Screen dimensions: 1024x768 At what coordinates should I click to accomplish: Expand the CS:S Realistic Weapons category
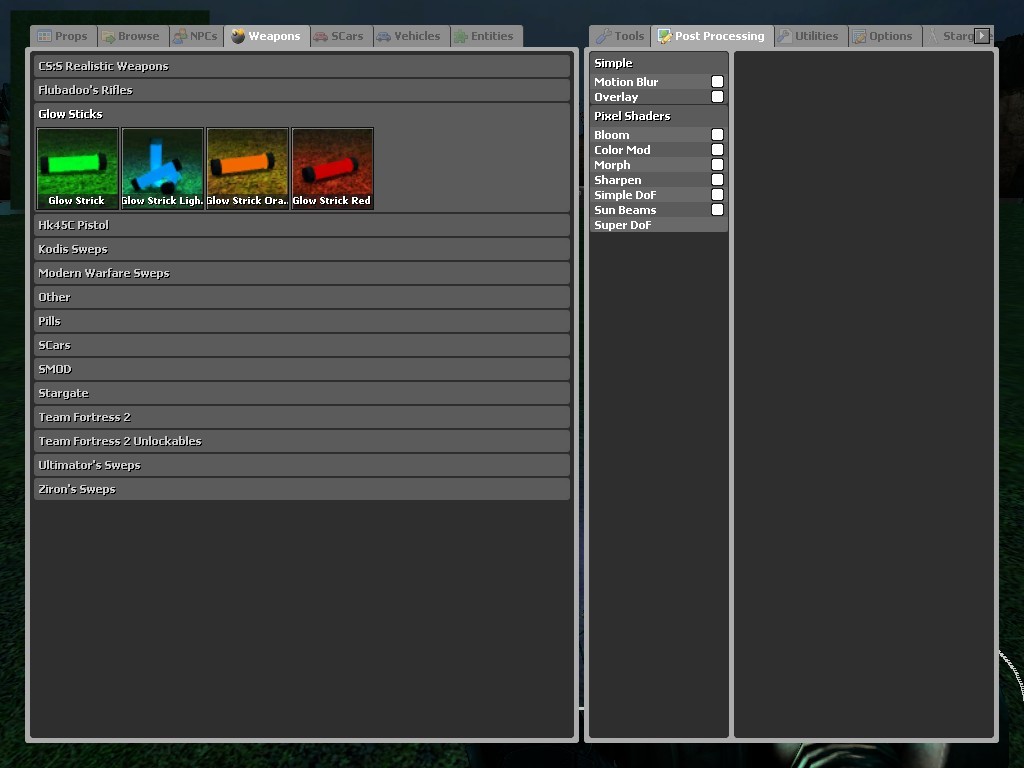tap(300, 66)
